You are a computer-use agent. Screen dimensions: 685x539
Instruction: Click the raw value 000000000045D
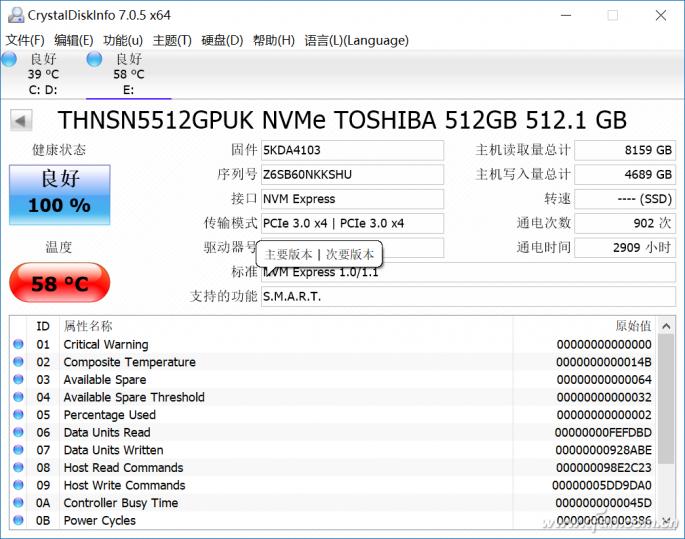click(x=604, y=503)
